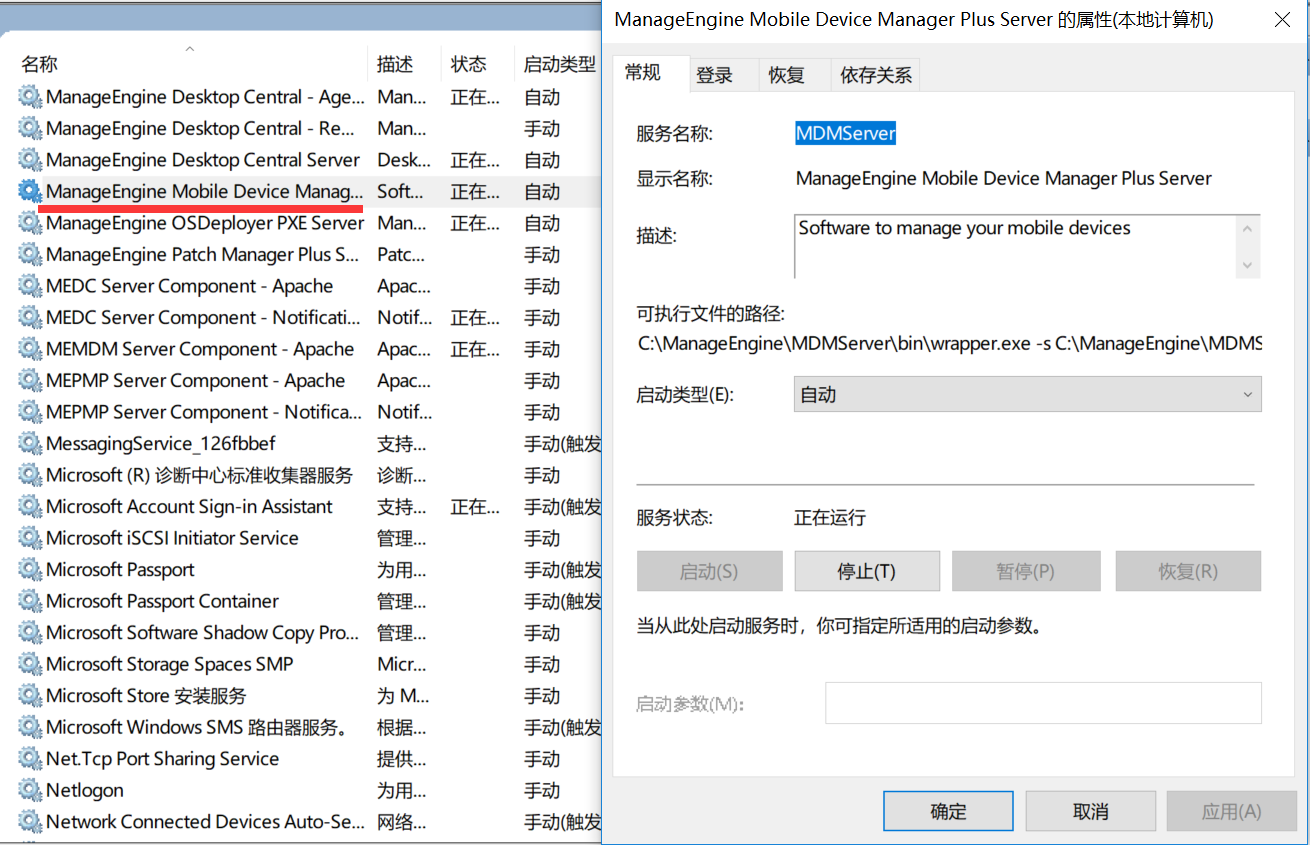Click the greyed 暂停(P) button
The height and width of the screenshot is (845, 1310).
pos(1026,571)
